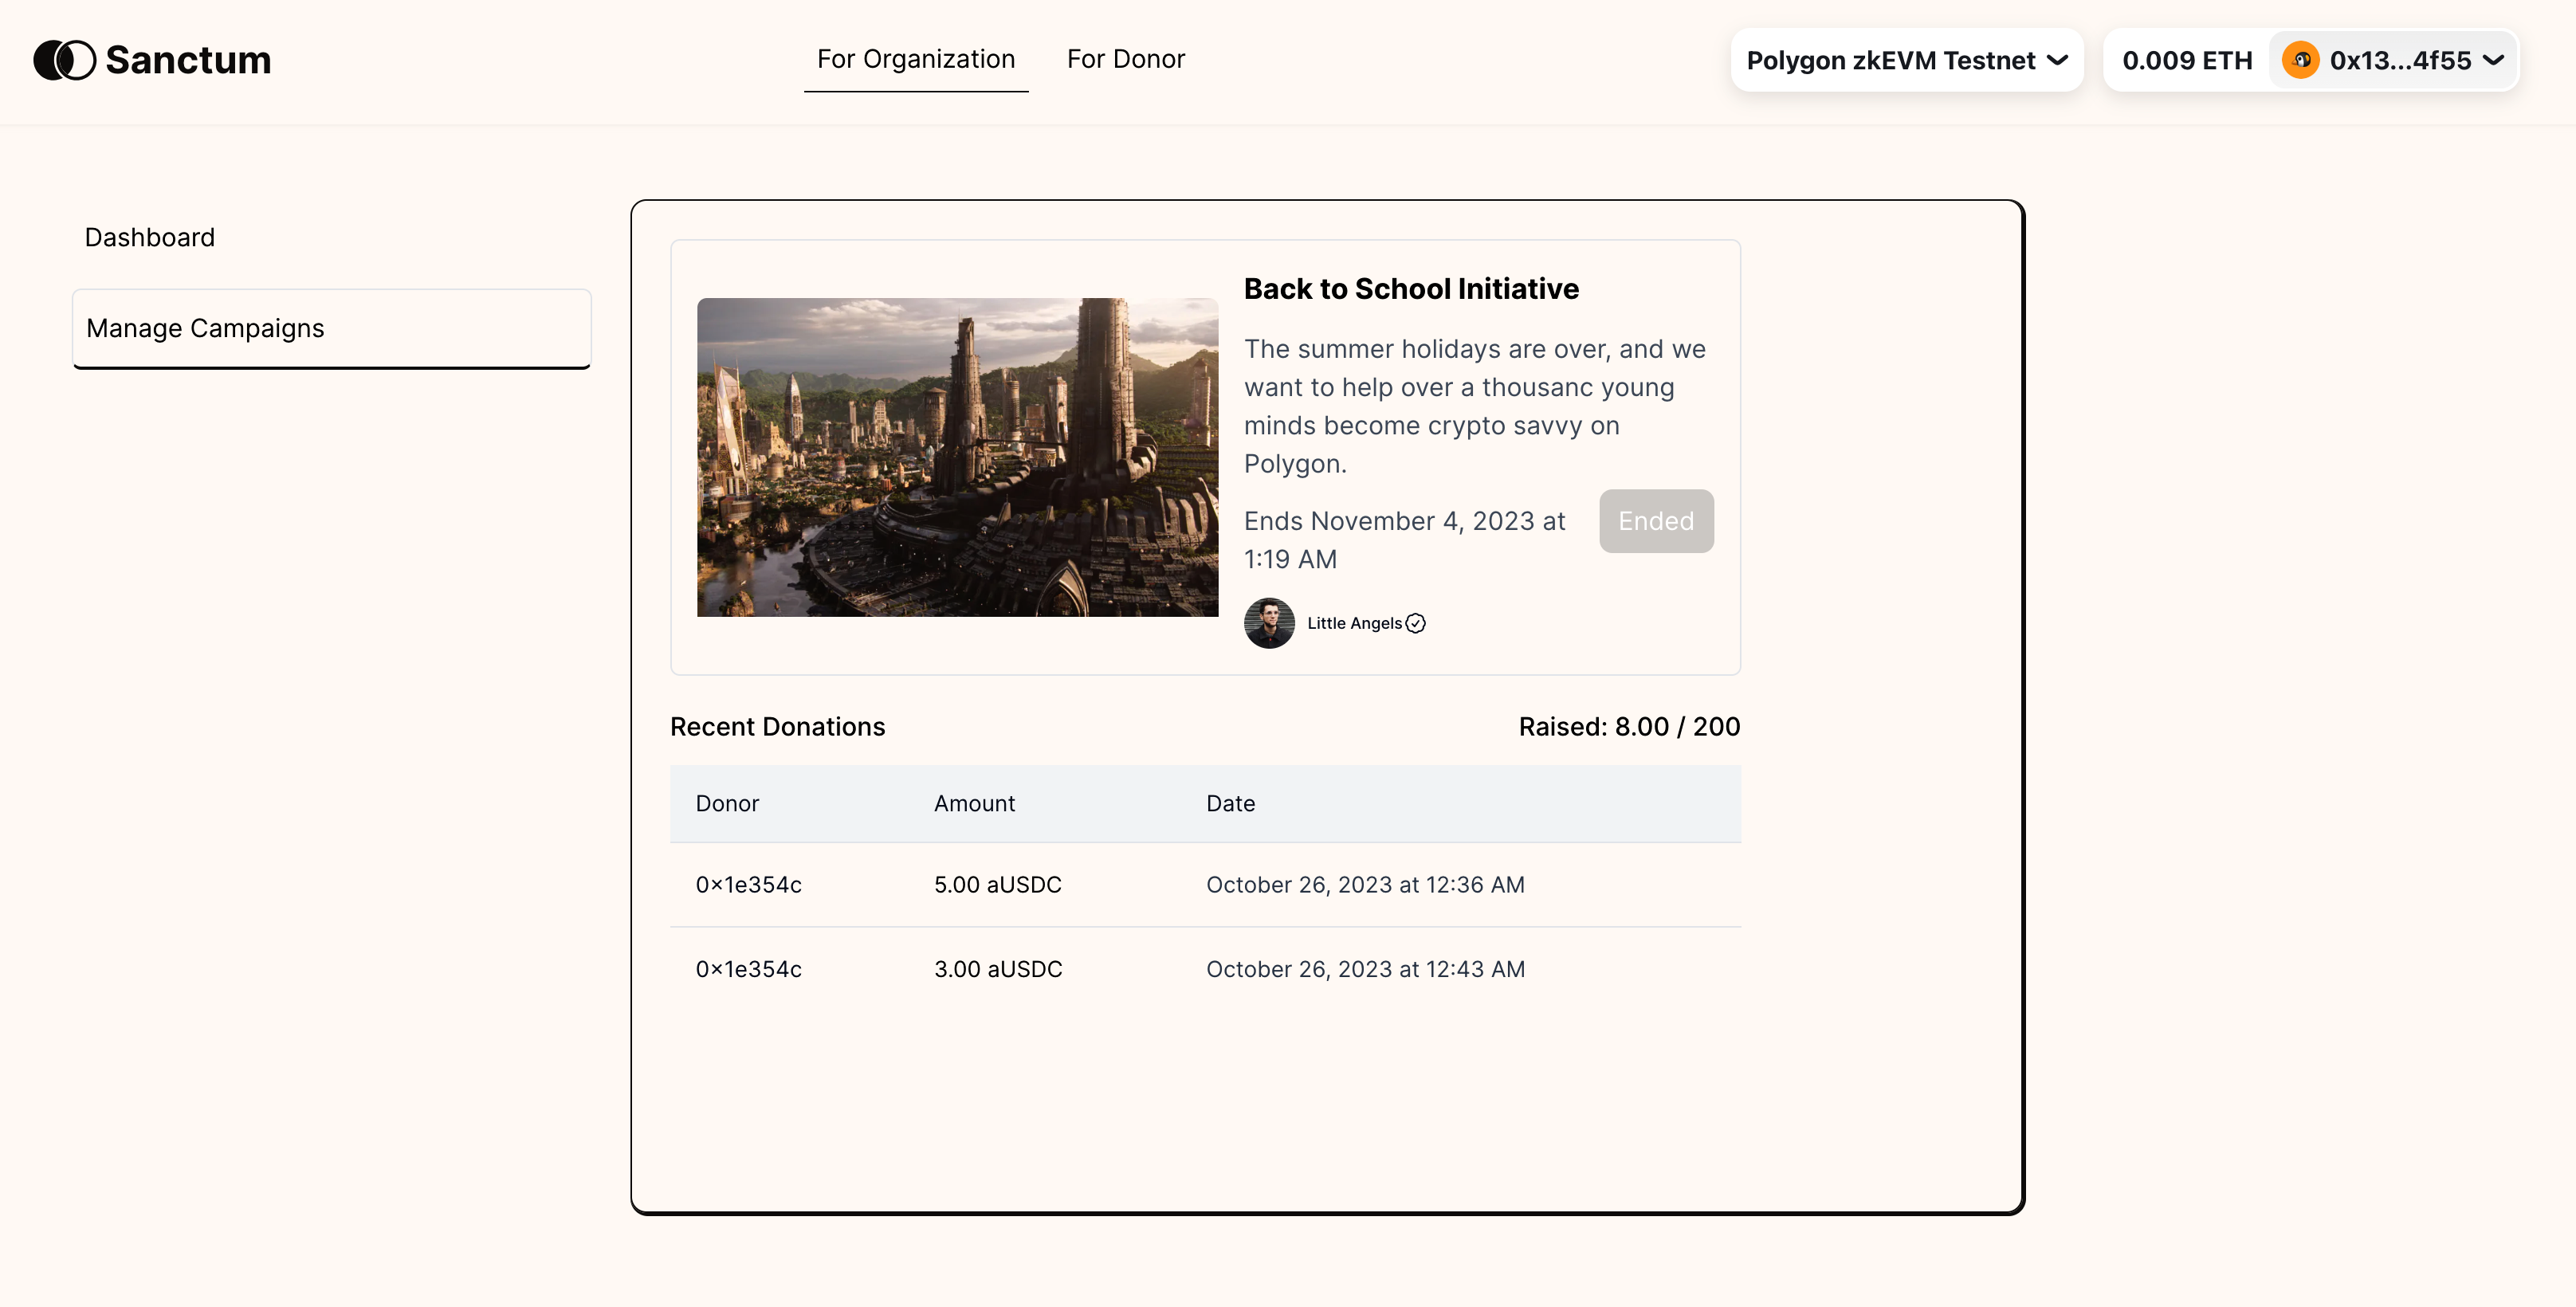Click the campaign cityscape image
This screenshot has width=2576, height=1307.
(x=957, y=457)
